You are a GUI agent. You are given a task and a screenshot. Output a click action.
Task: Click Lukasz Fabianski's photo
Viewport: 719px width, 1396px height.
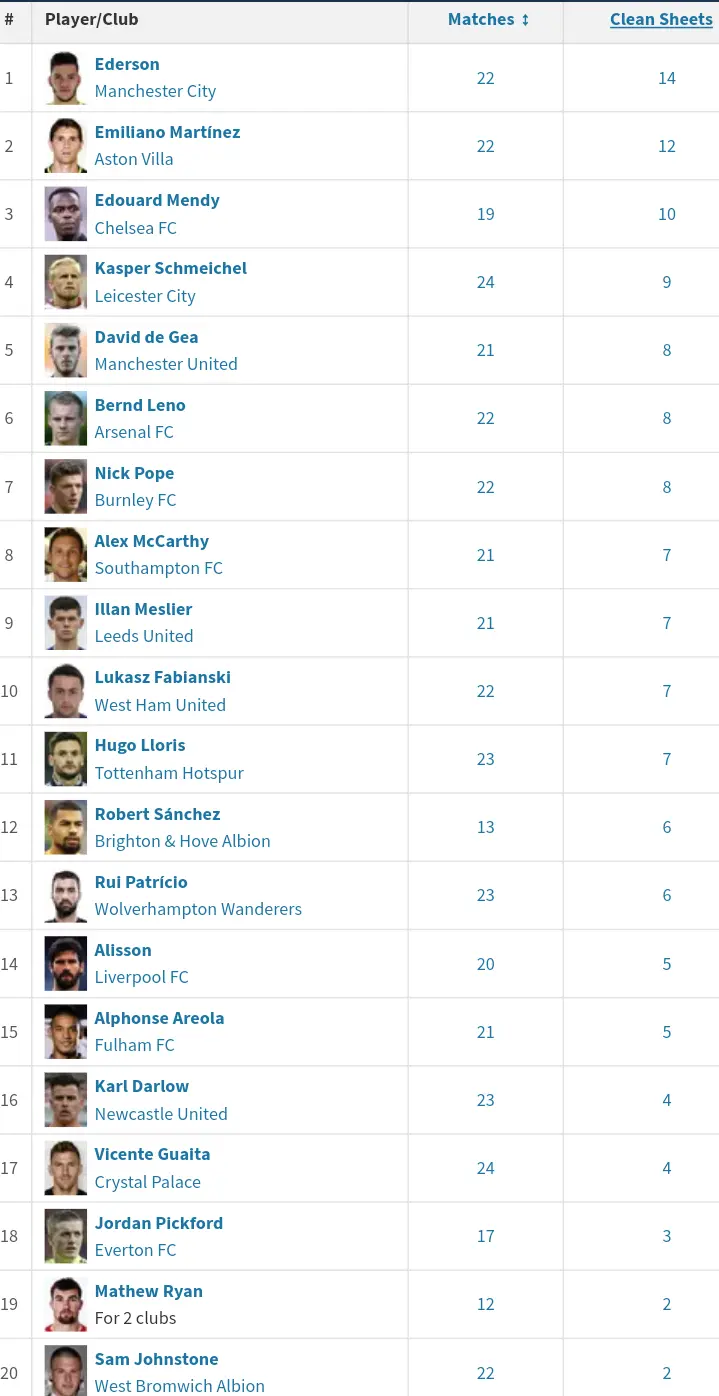point(66,691)
